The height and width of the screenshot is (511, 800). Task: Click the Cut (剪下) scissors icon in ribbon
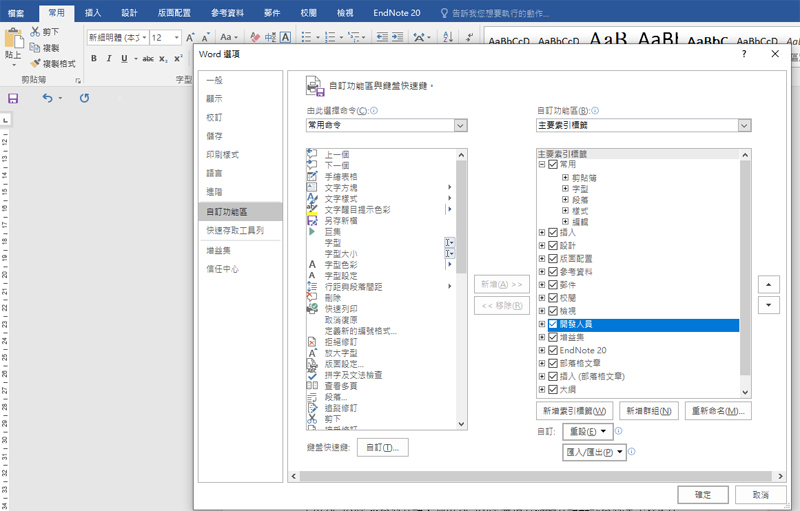click(35, 32)
